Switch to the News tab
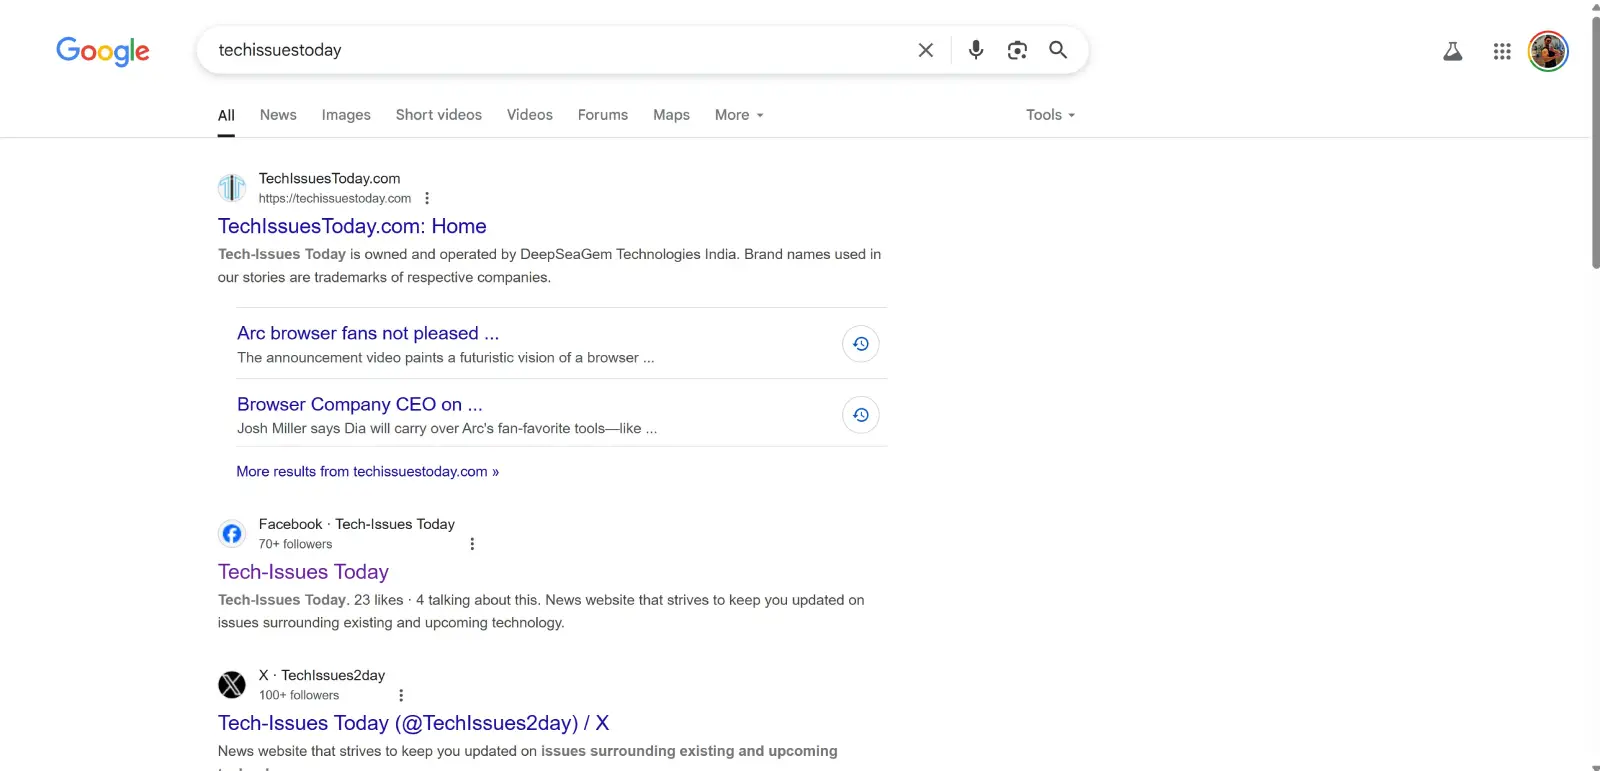1600x771 pixels. pyautogui.click(x=278, y=115)
